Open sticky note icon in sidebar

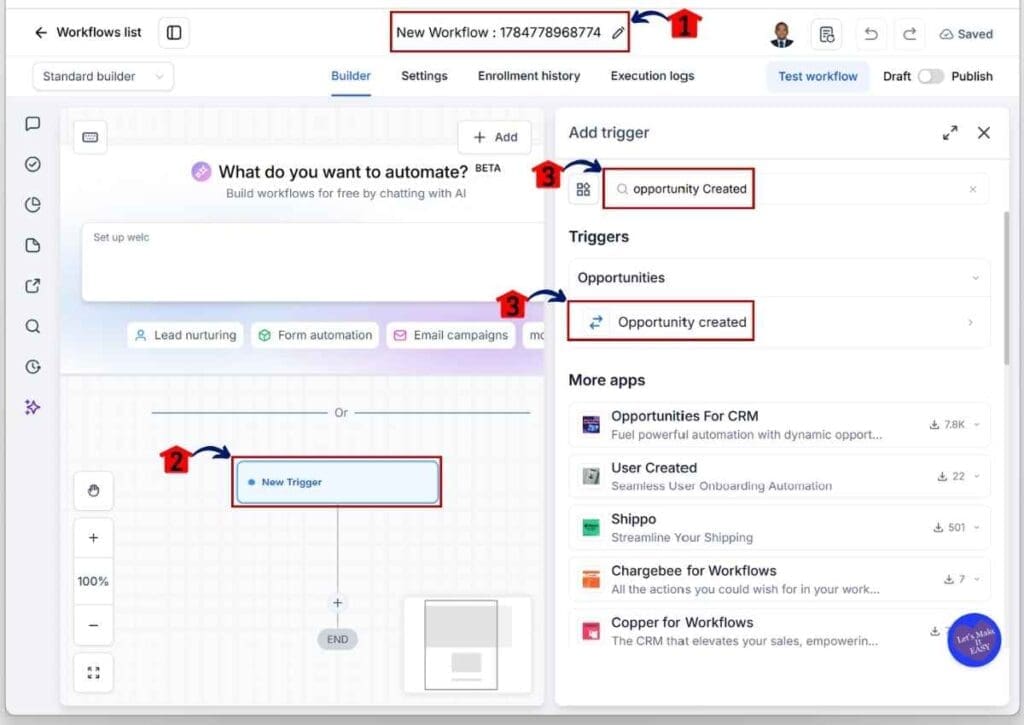click(x=33, y=245)
